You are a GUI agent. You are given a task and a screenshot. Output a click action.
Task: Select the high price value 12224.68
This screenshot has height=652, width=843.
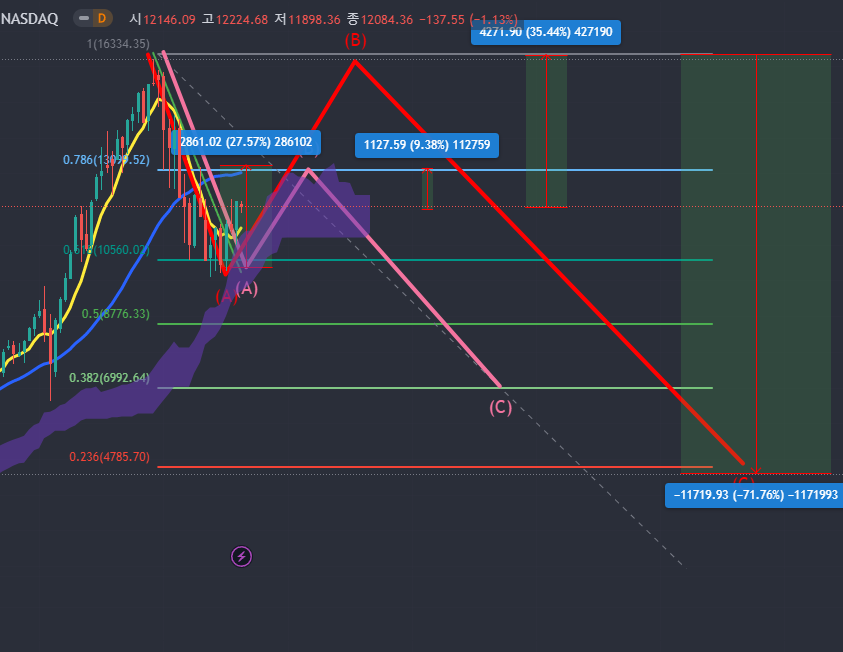coord(242,20)
